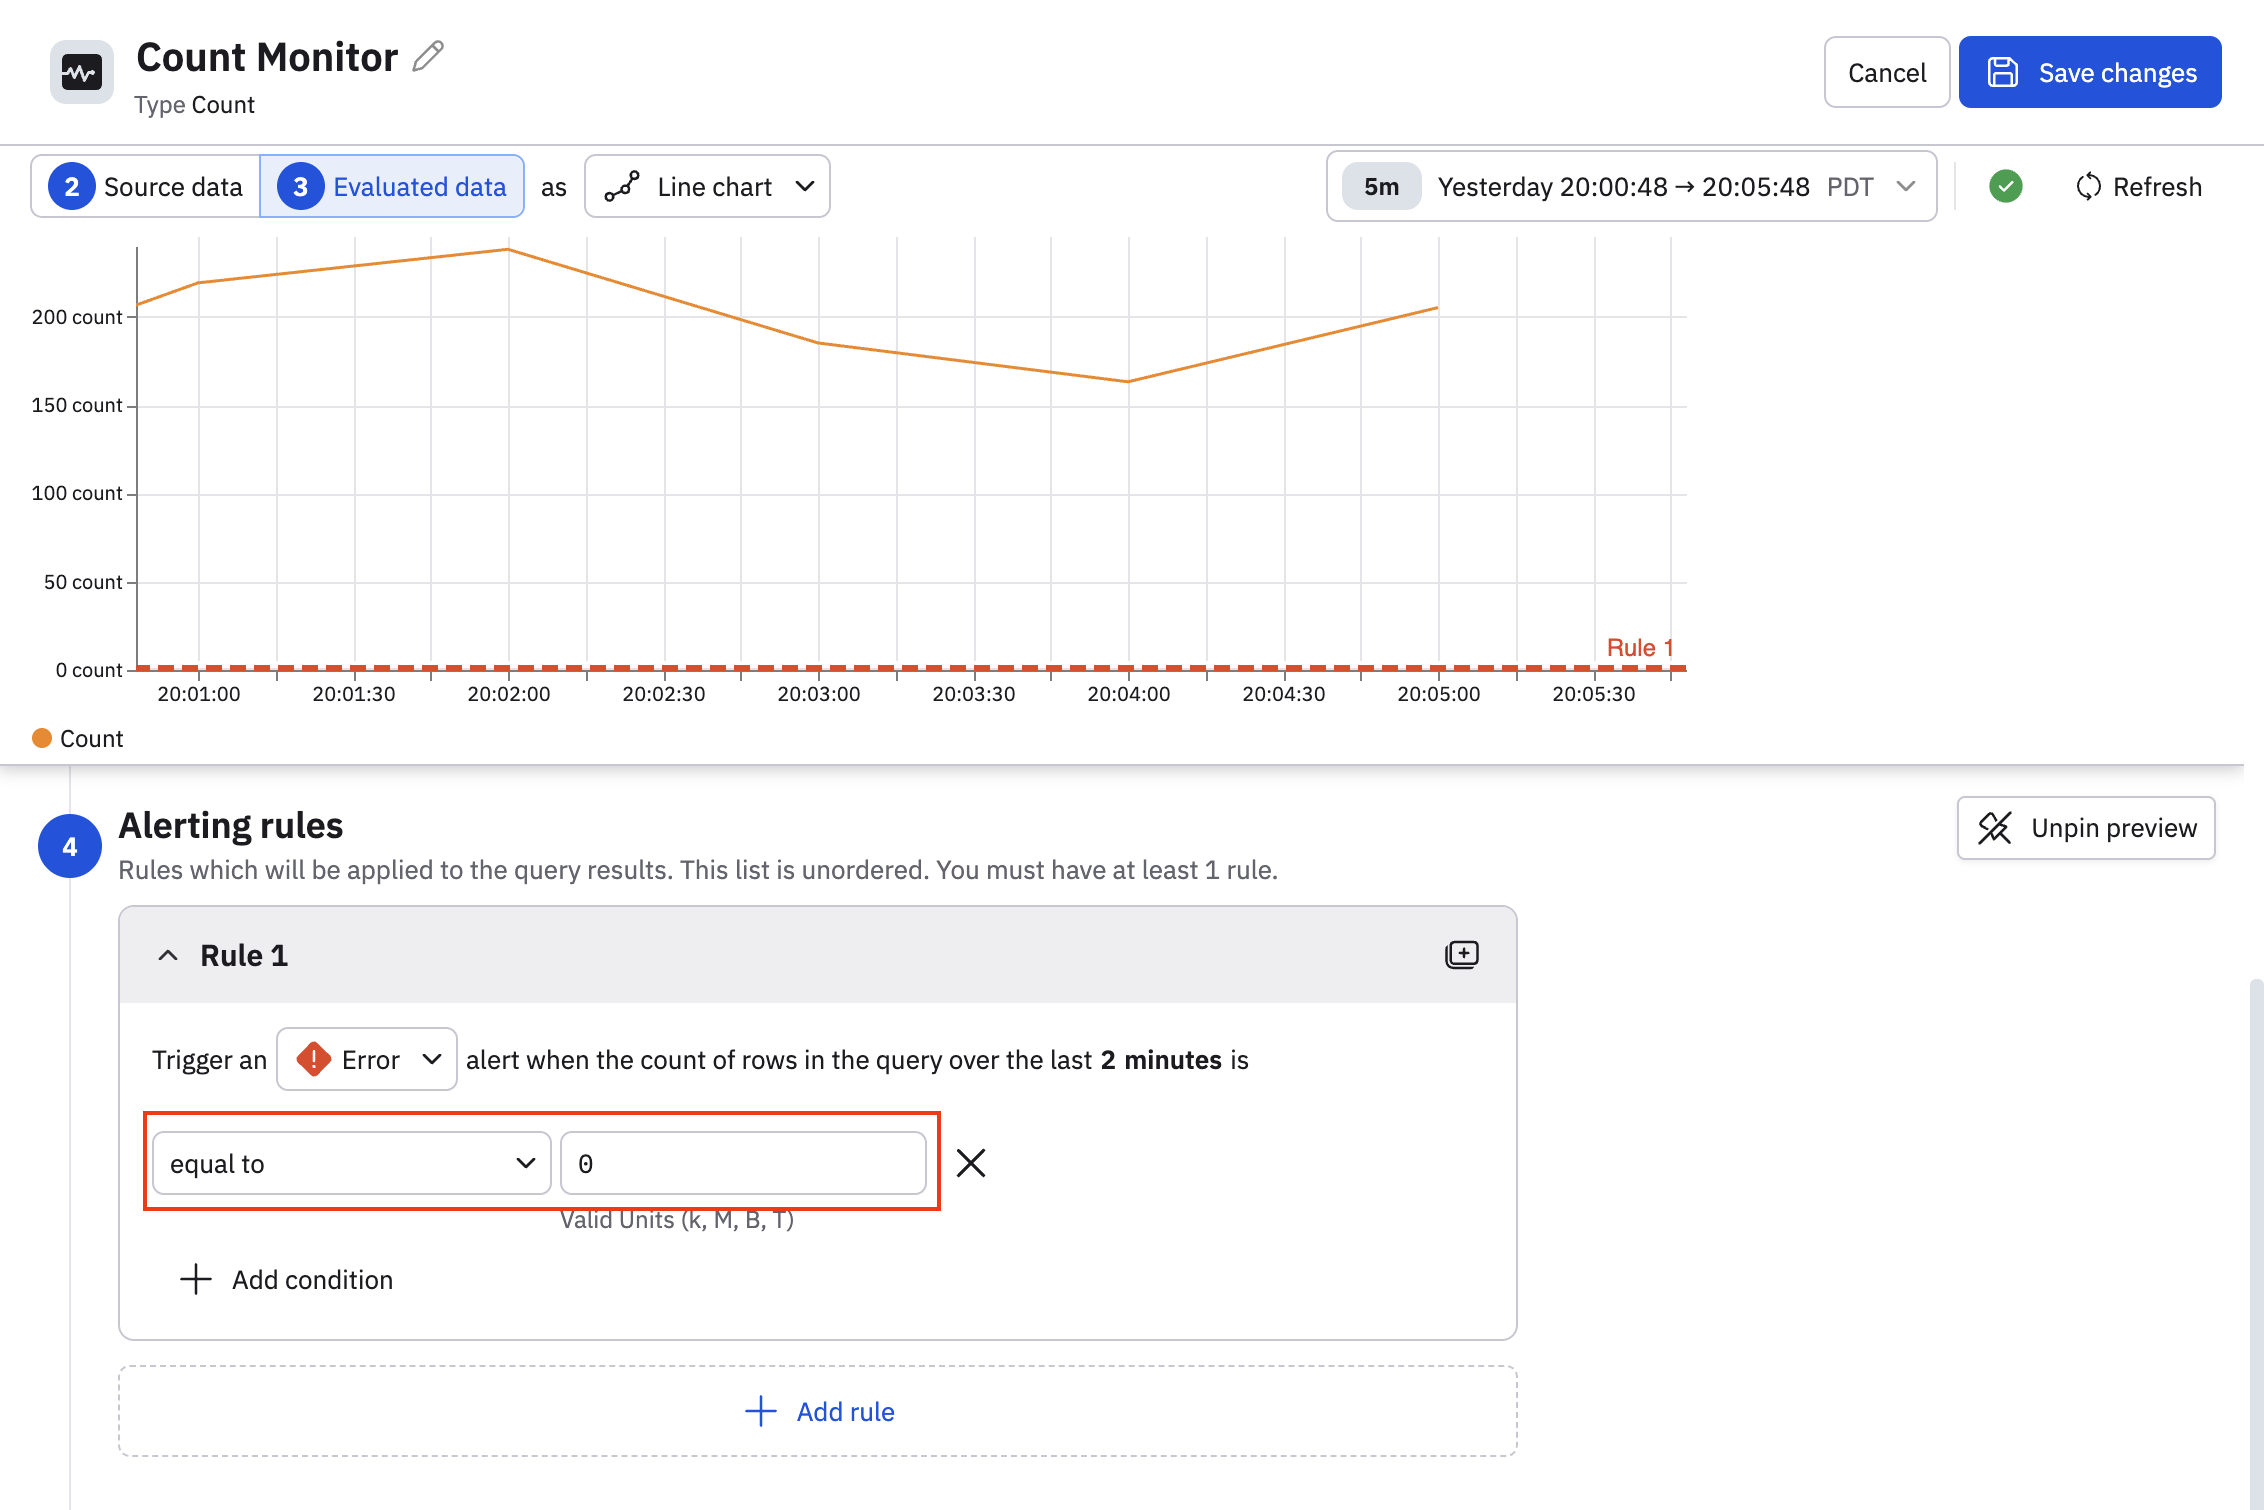This screenshot has width=2264, height=1510.
Task: Open the Error severity dropdown
Action: (367, 1059)
